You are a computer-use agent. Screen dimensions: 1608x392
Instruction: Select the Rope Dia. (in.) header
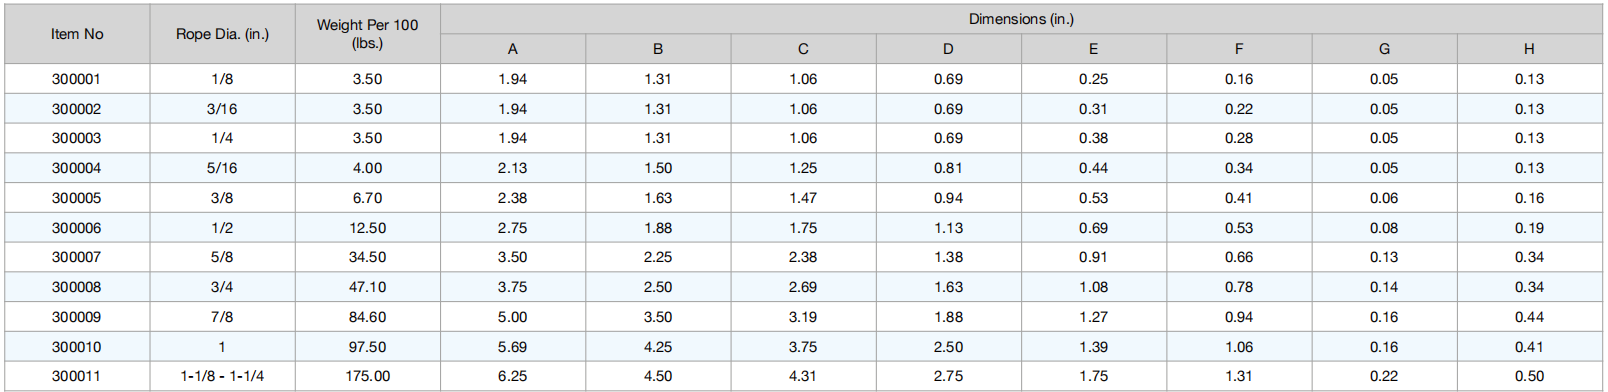pos(222,34)
